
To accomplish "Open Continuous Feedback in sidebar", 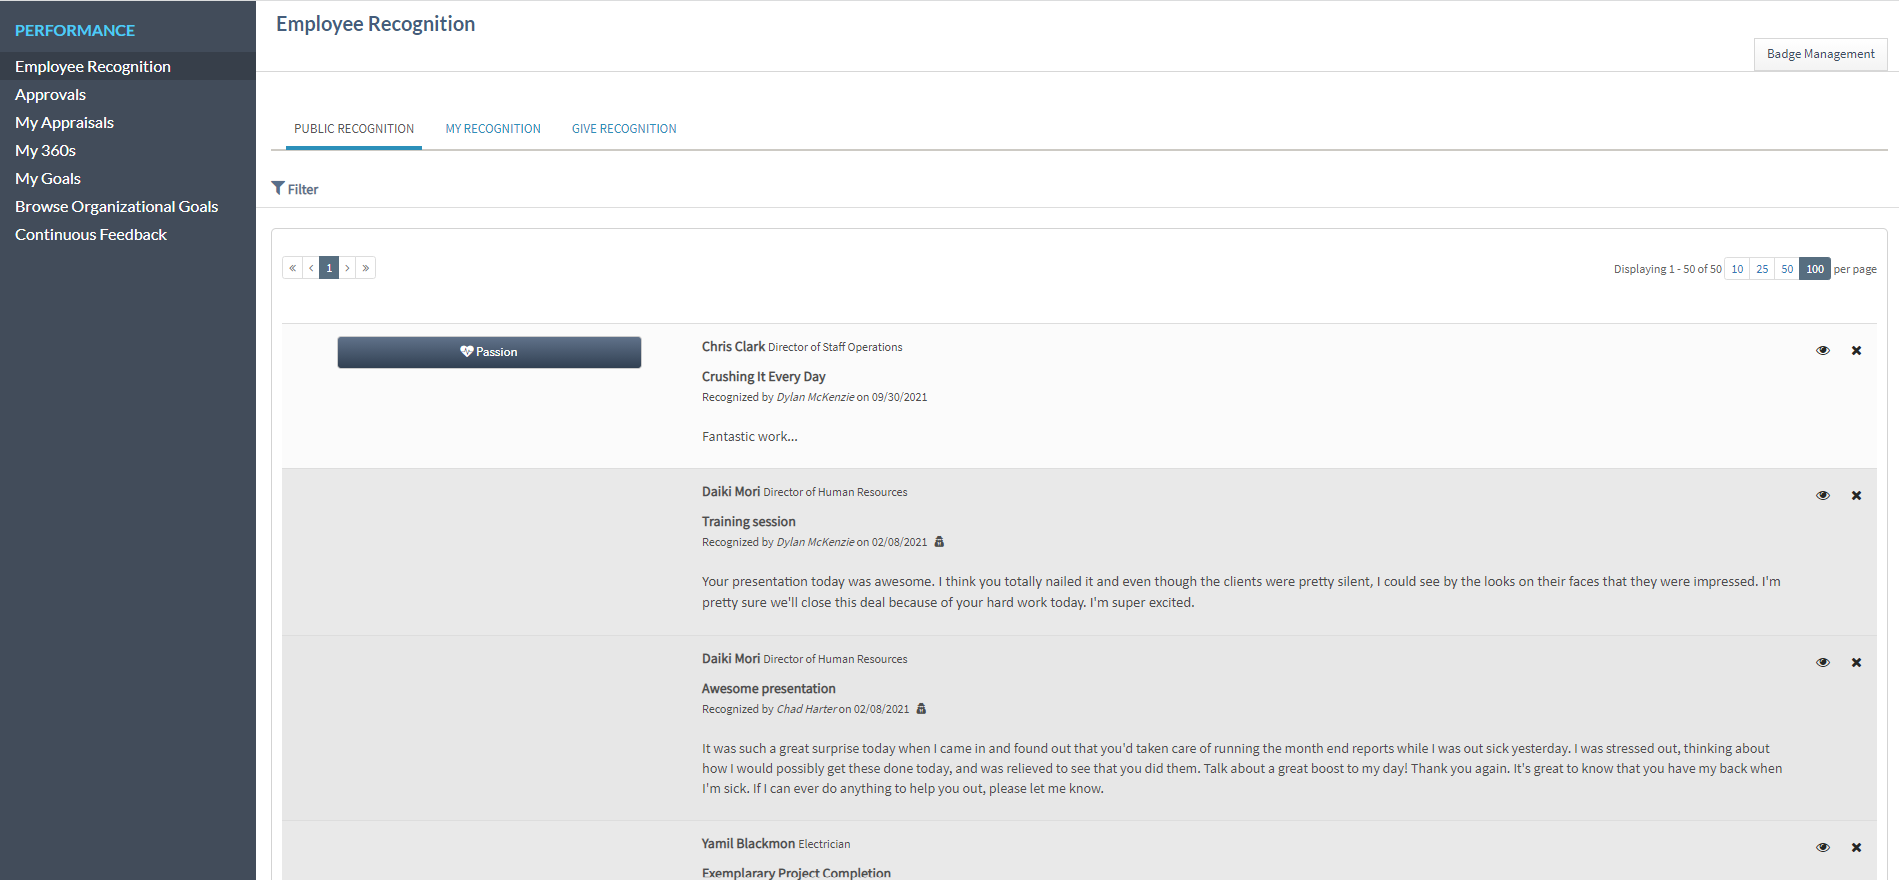I will [91, 235].
